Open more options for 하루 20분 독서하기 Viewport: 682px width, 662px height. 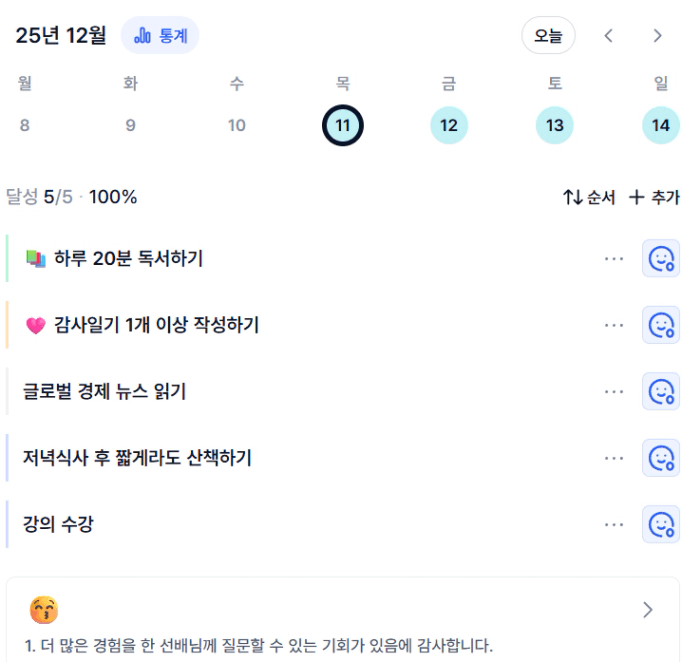pyautogui.click(x=614, y=259)
